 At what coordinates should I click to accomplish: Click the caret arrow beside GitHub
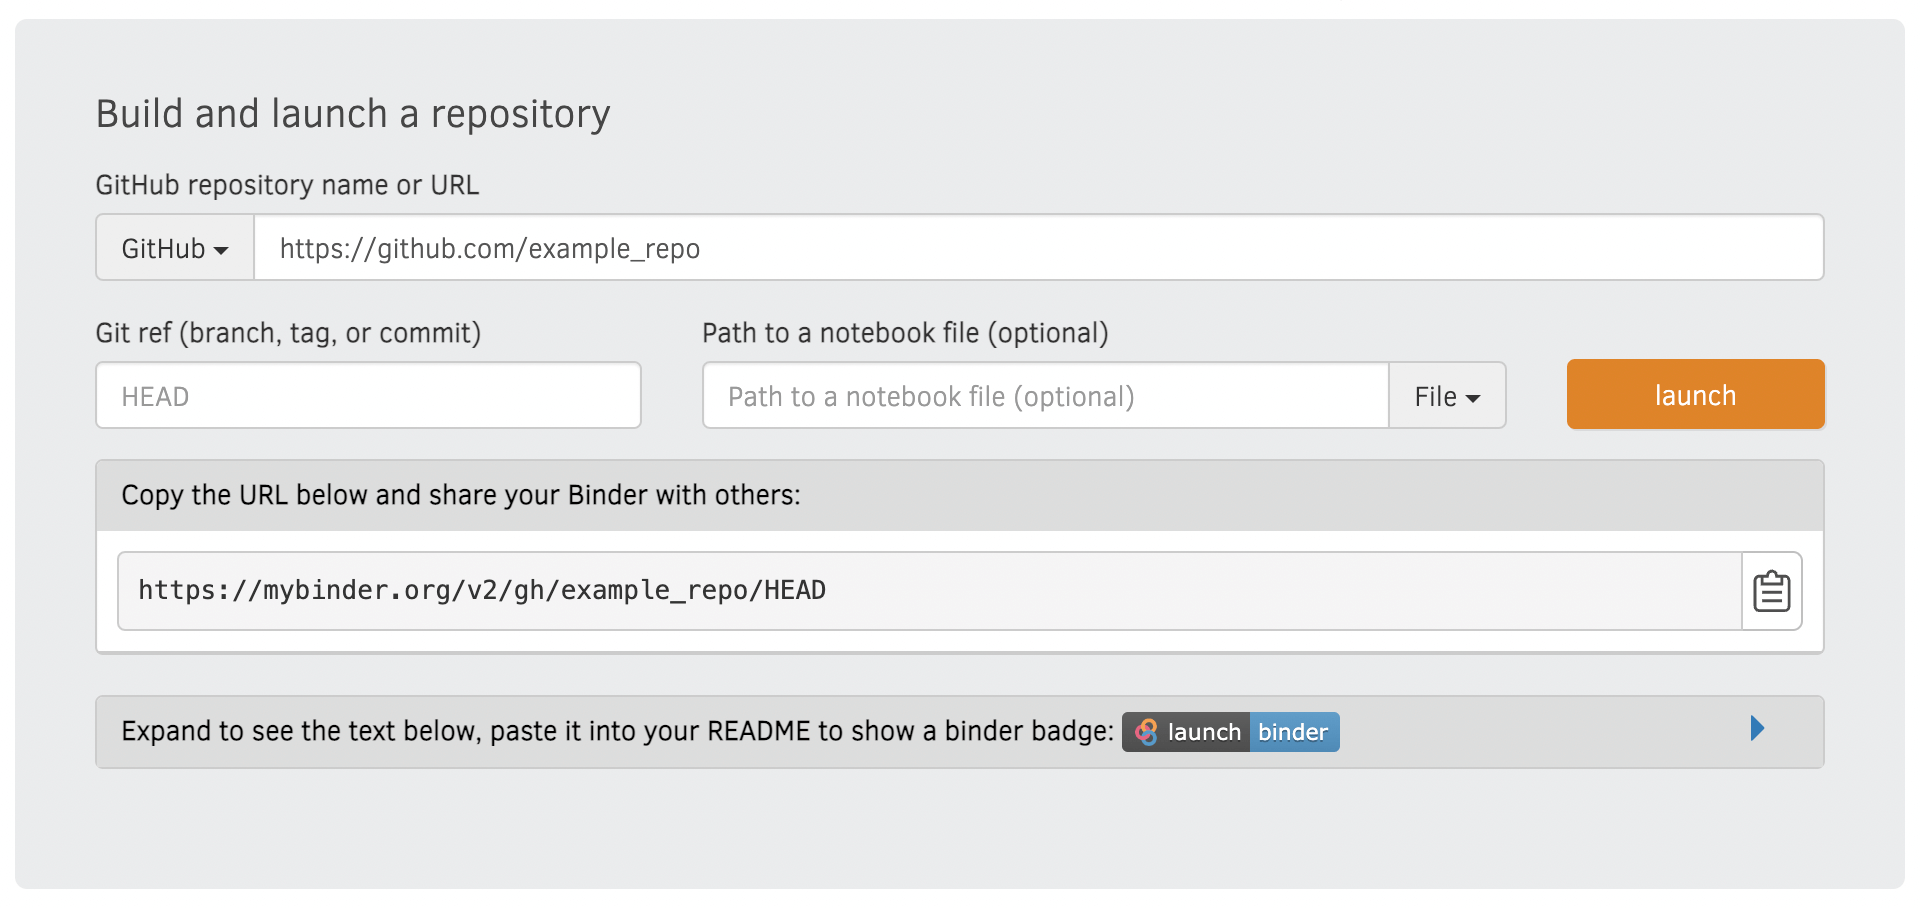coord(221,250)
